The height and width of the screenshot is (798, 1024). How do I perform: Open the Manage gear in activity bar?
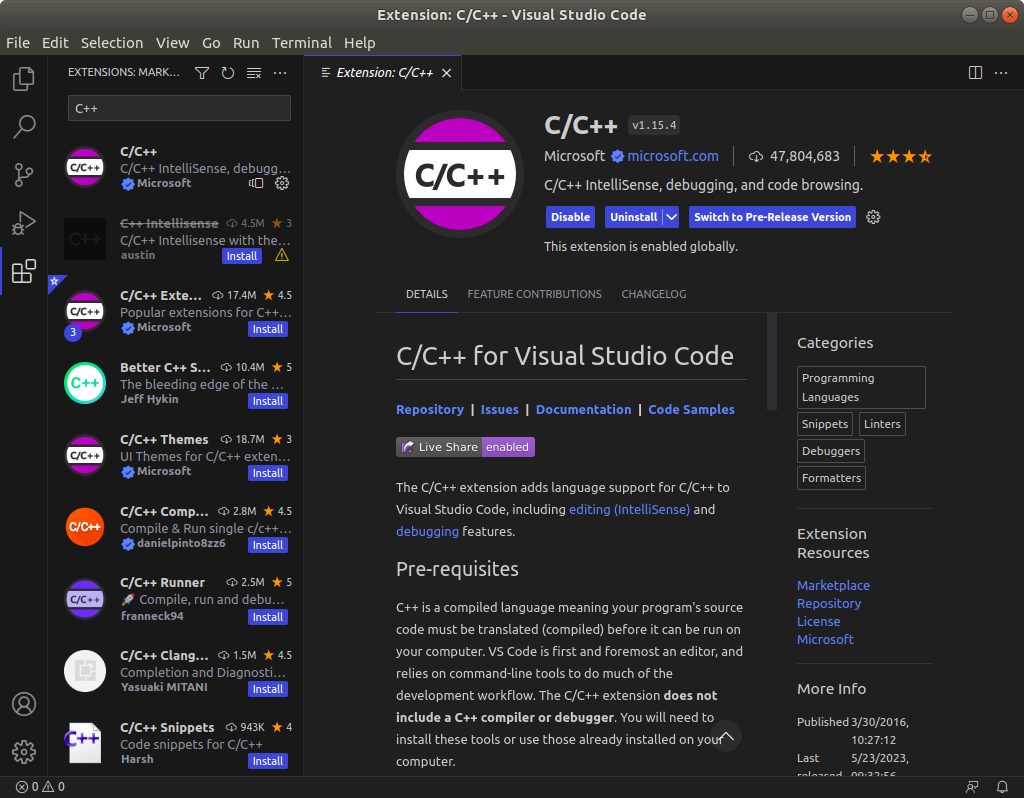point(24,752)
